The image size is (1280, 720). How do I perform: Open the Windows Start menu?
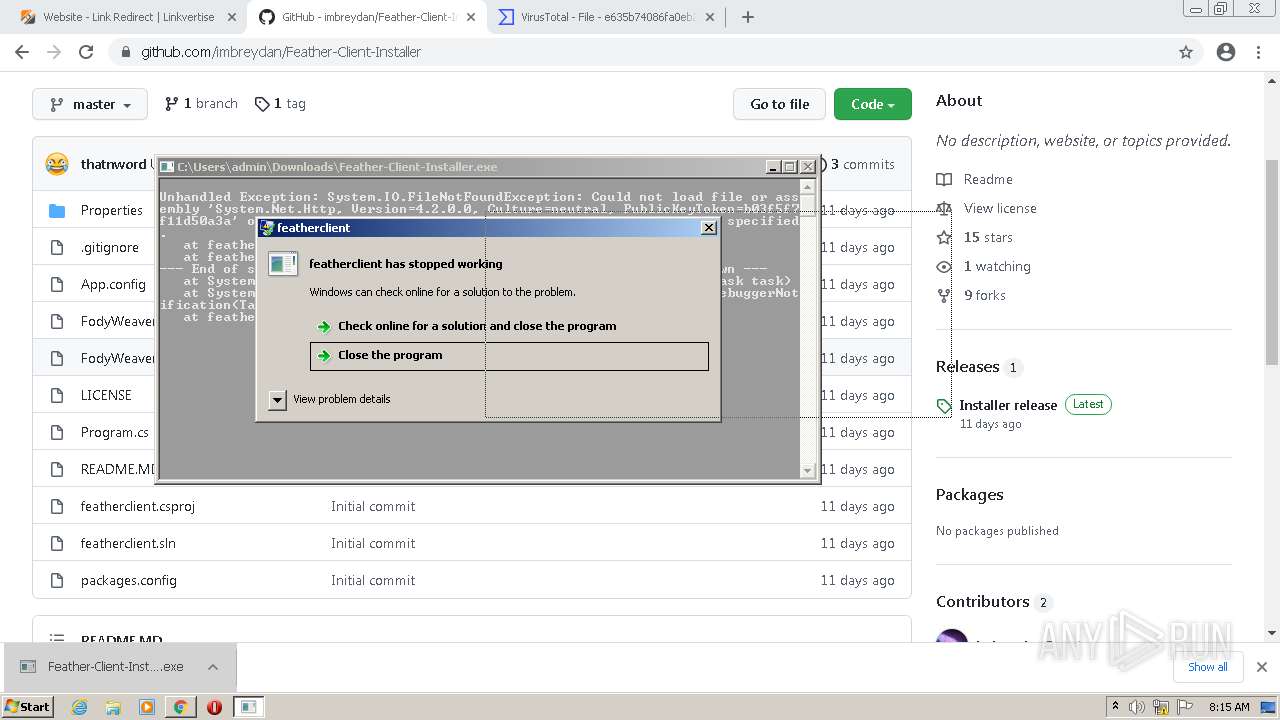coord(28,707)
